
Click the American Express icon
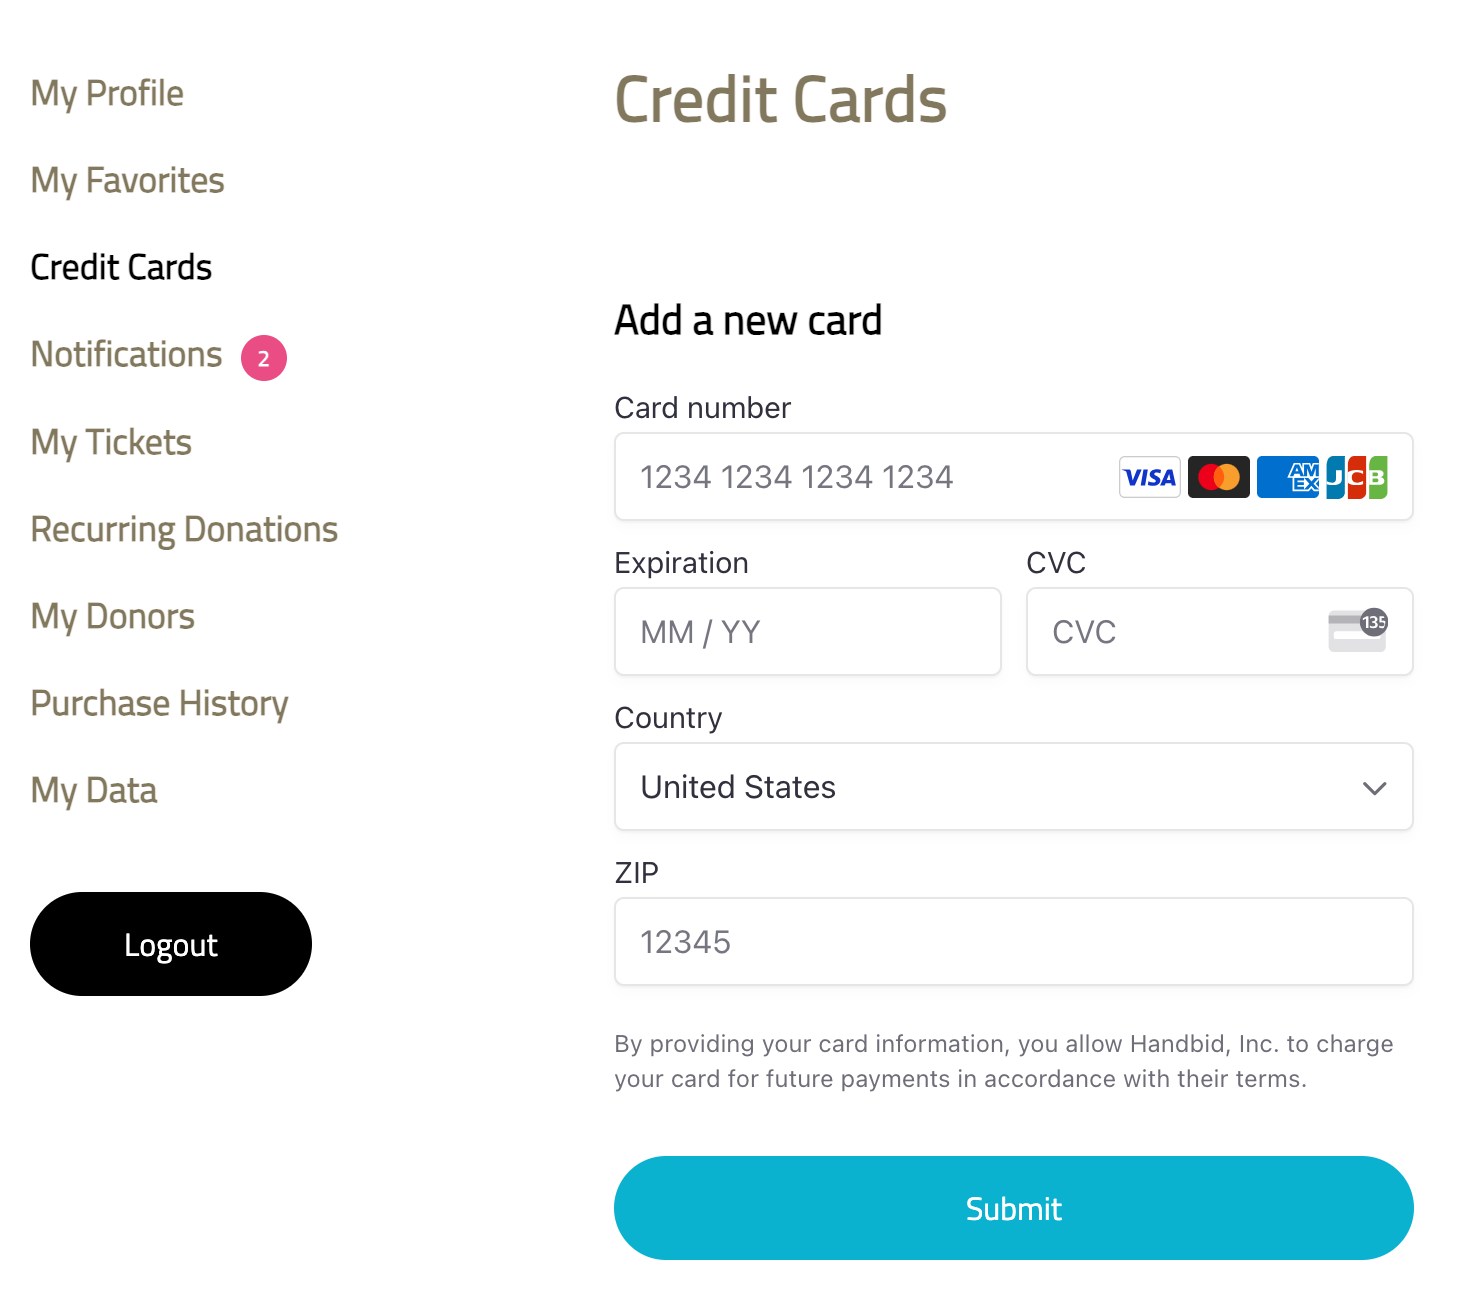point(1288,477)
